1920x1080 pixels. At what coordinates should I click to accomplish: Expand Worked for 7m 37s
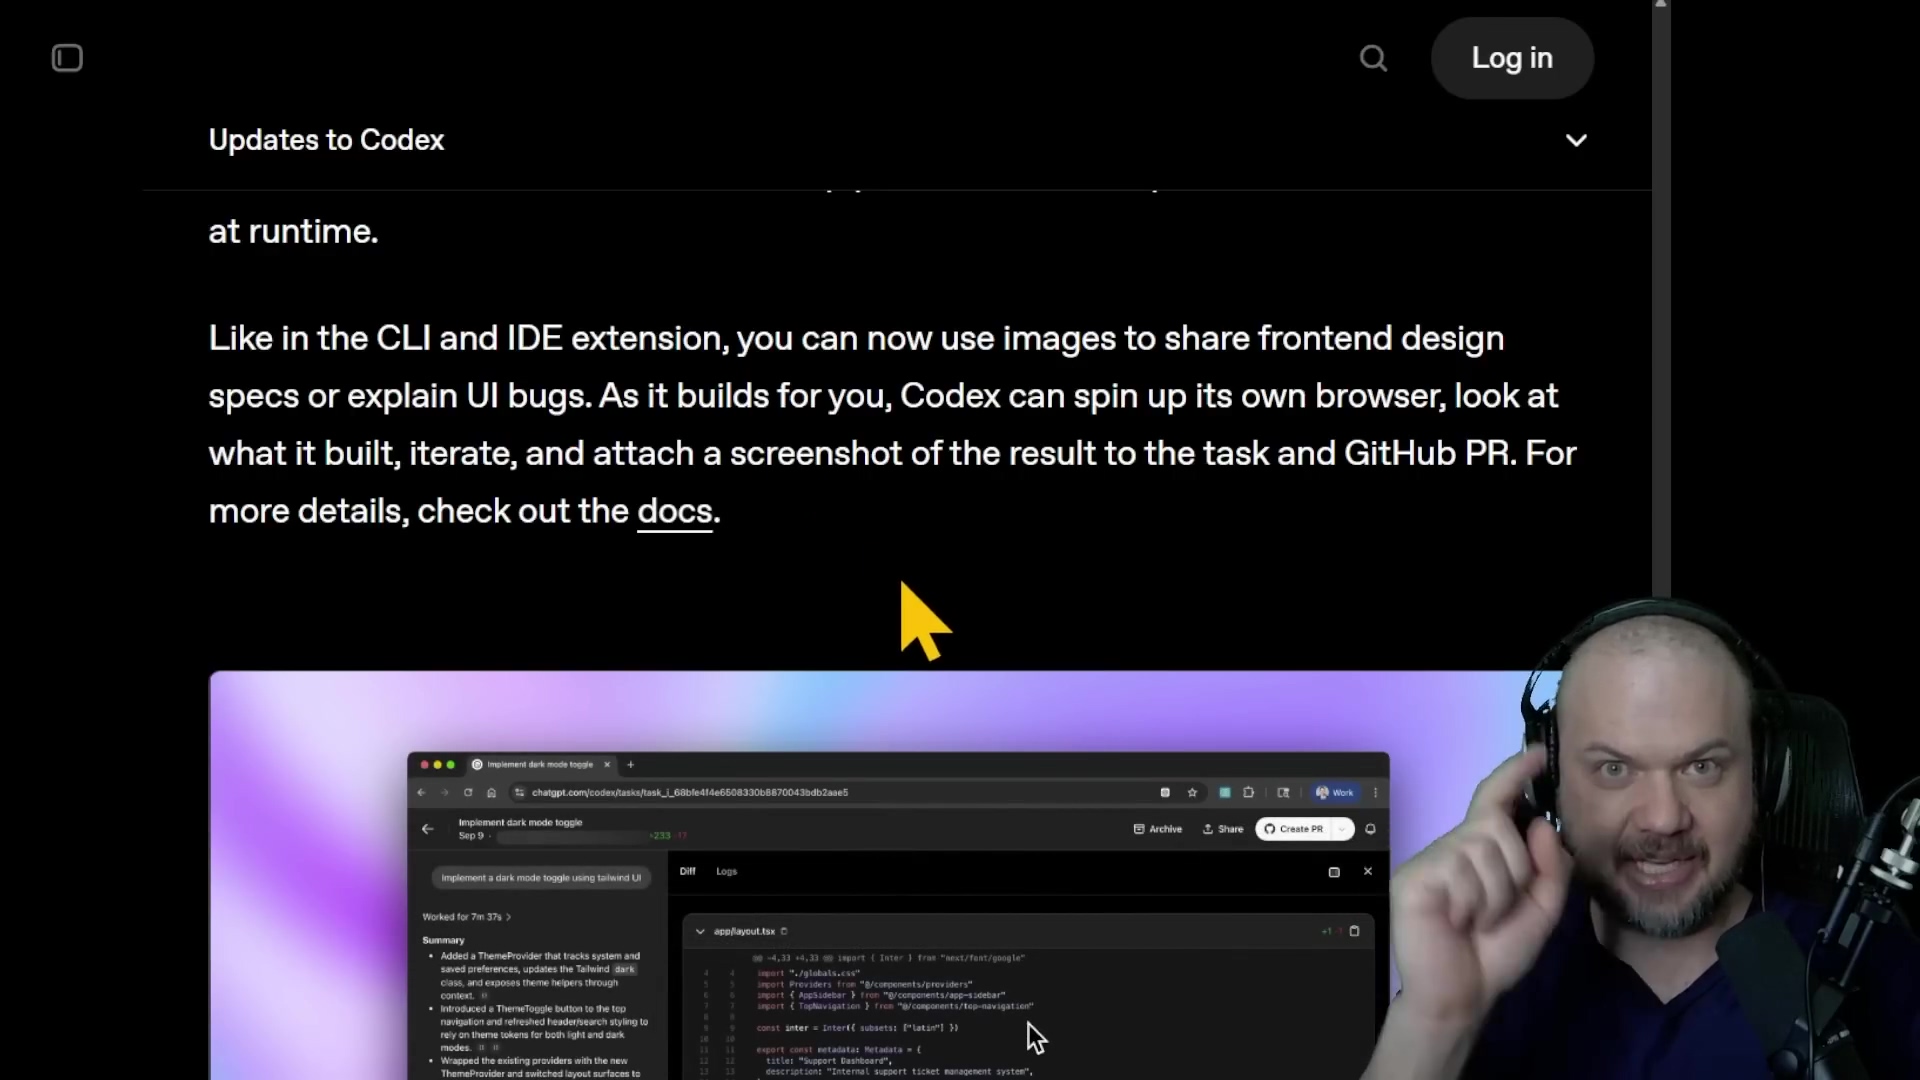point(466,916)
